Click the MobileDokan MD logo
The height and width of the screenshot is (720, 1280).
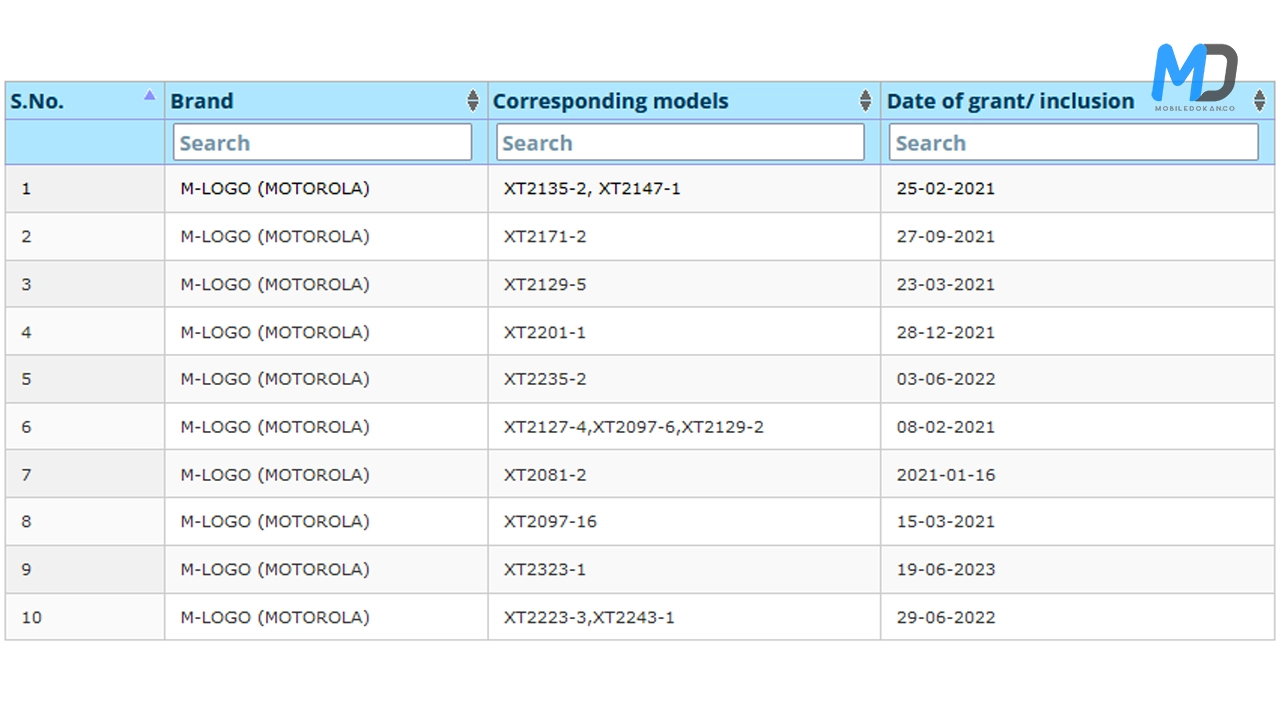click(1194, 77)
